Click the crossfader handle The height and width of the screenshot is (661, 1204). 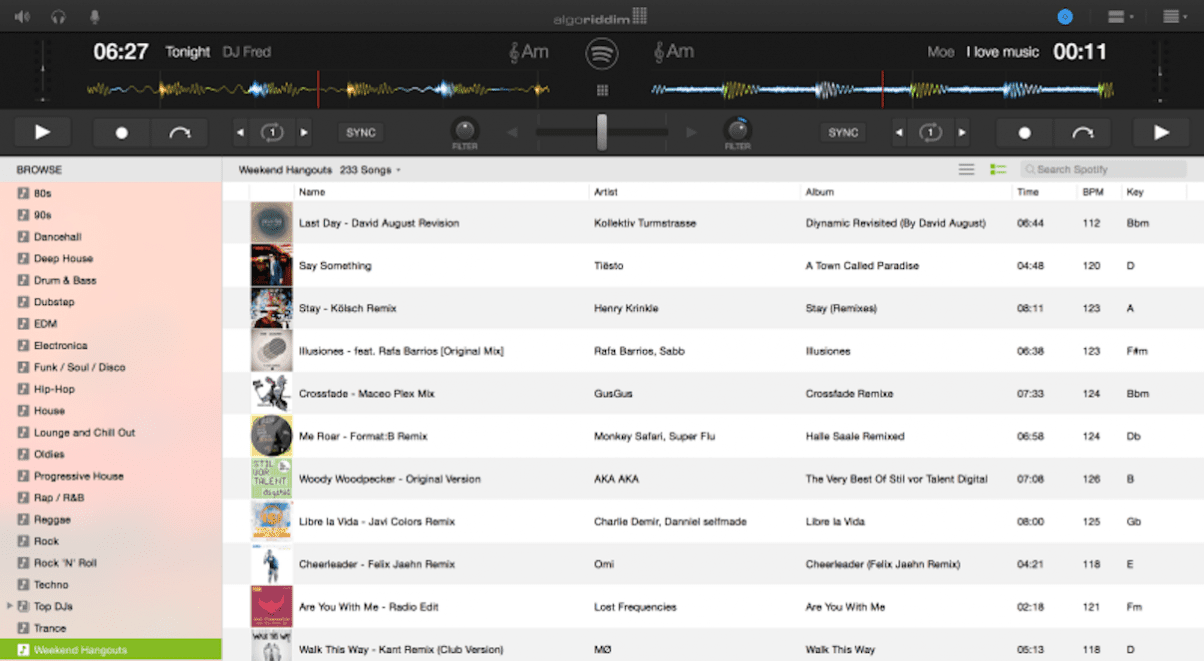(x=602, y=132)
